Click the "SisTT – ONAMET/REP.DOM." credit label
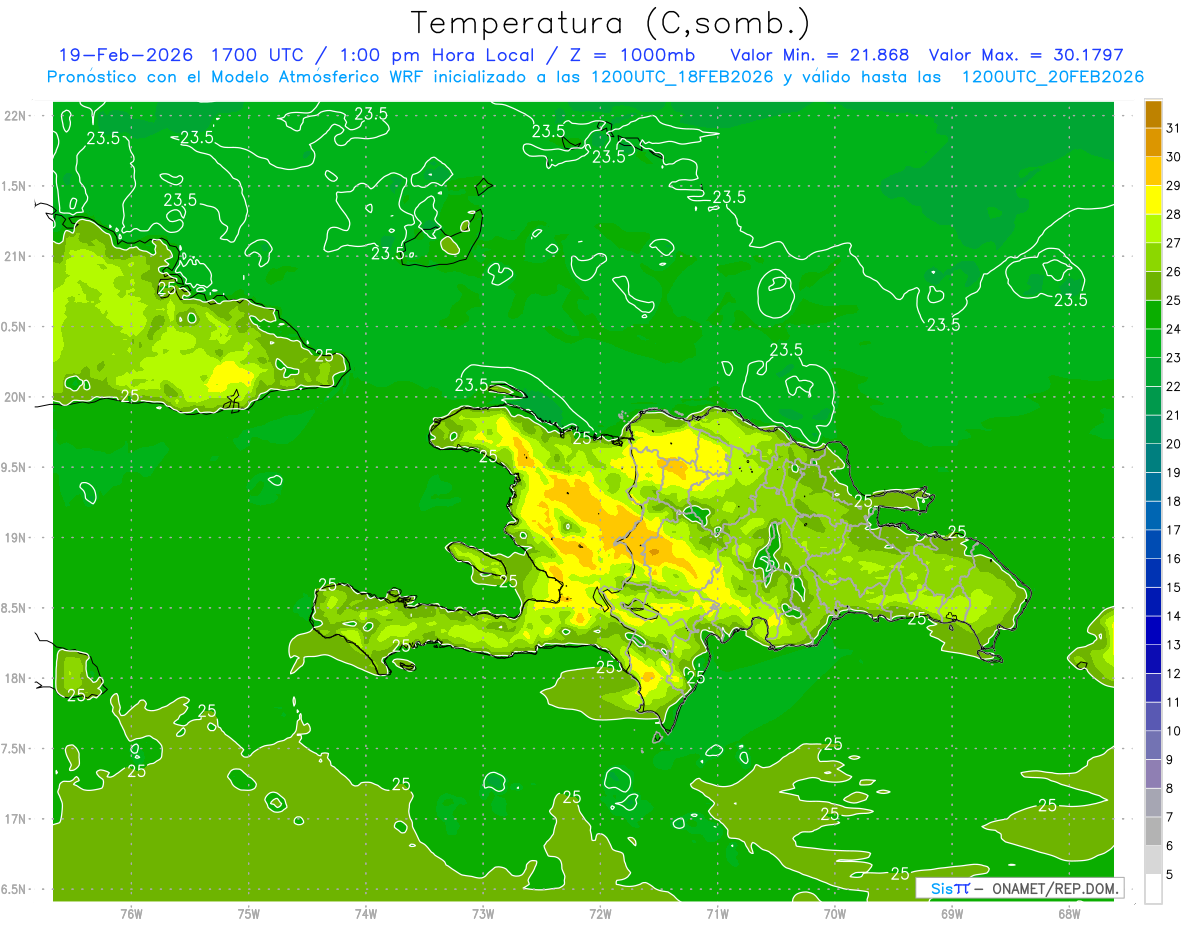1200x927 pixels. (1019, 888)
